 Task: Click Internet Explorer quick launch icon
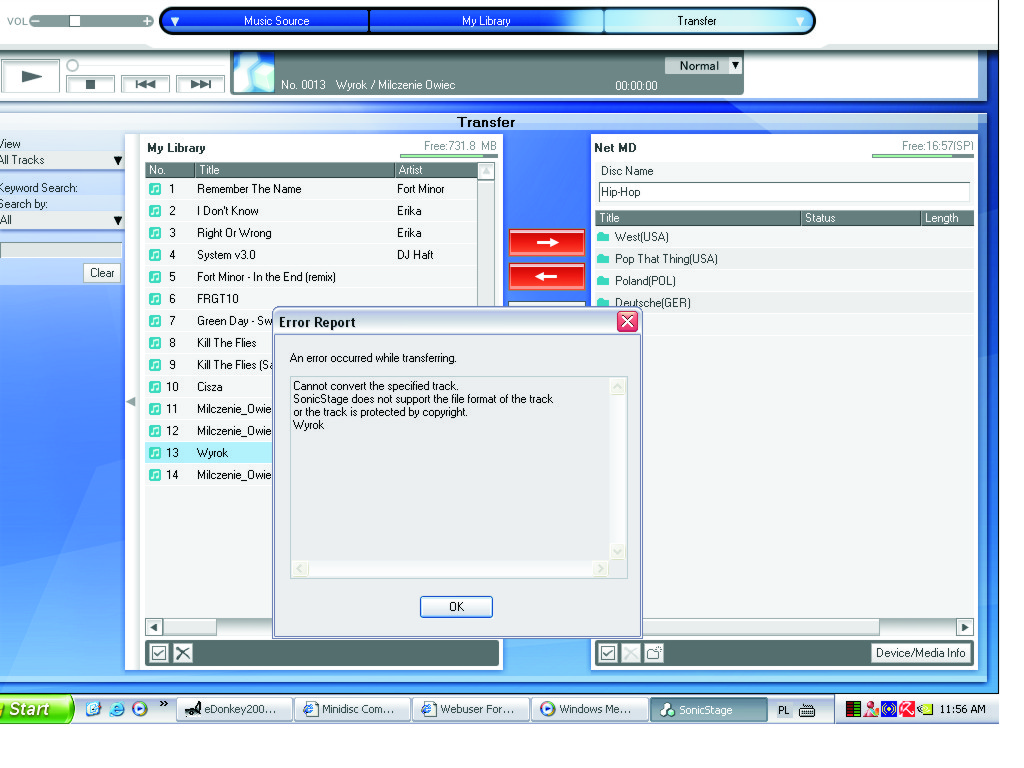click(x=117, y=709)
